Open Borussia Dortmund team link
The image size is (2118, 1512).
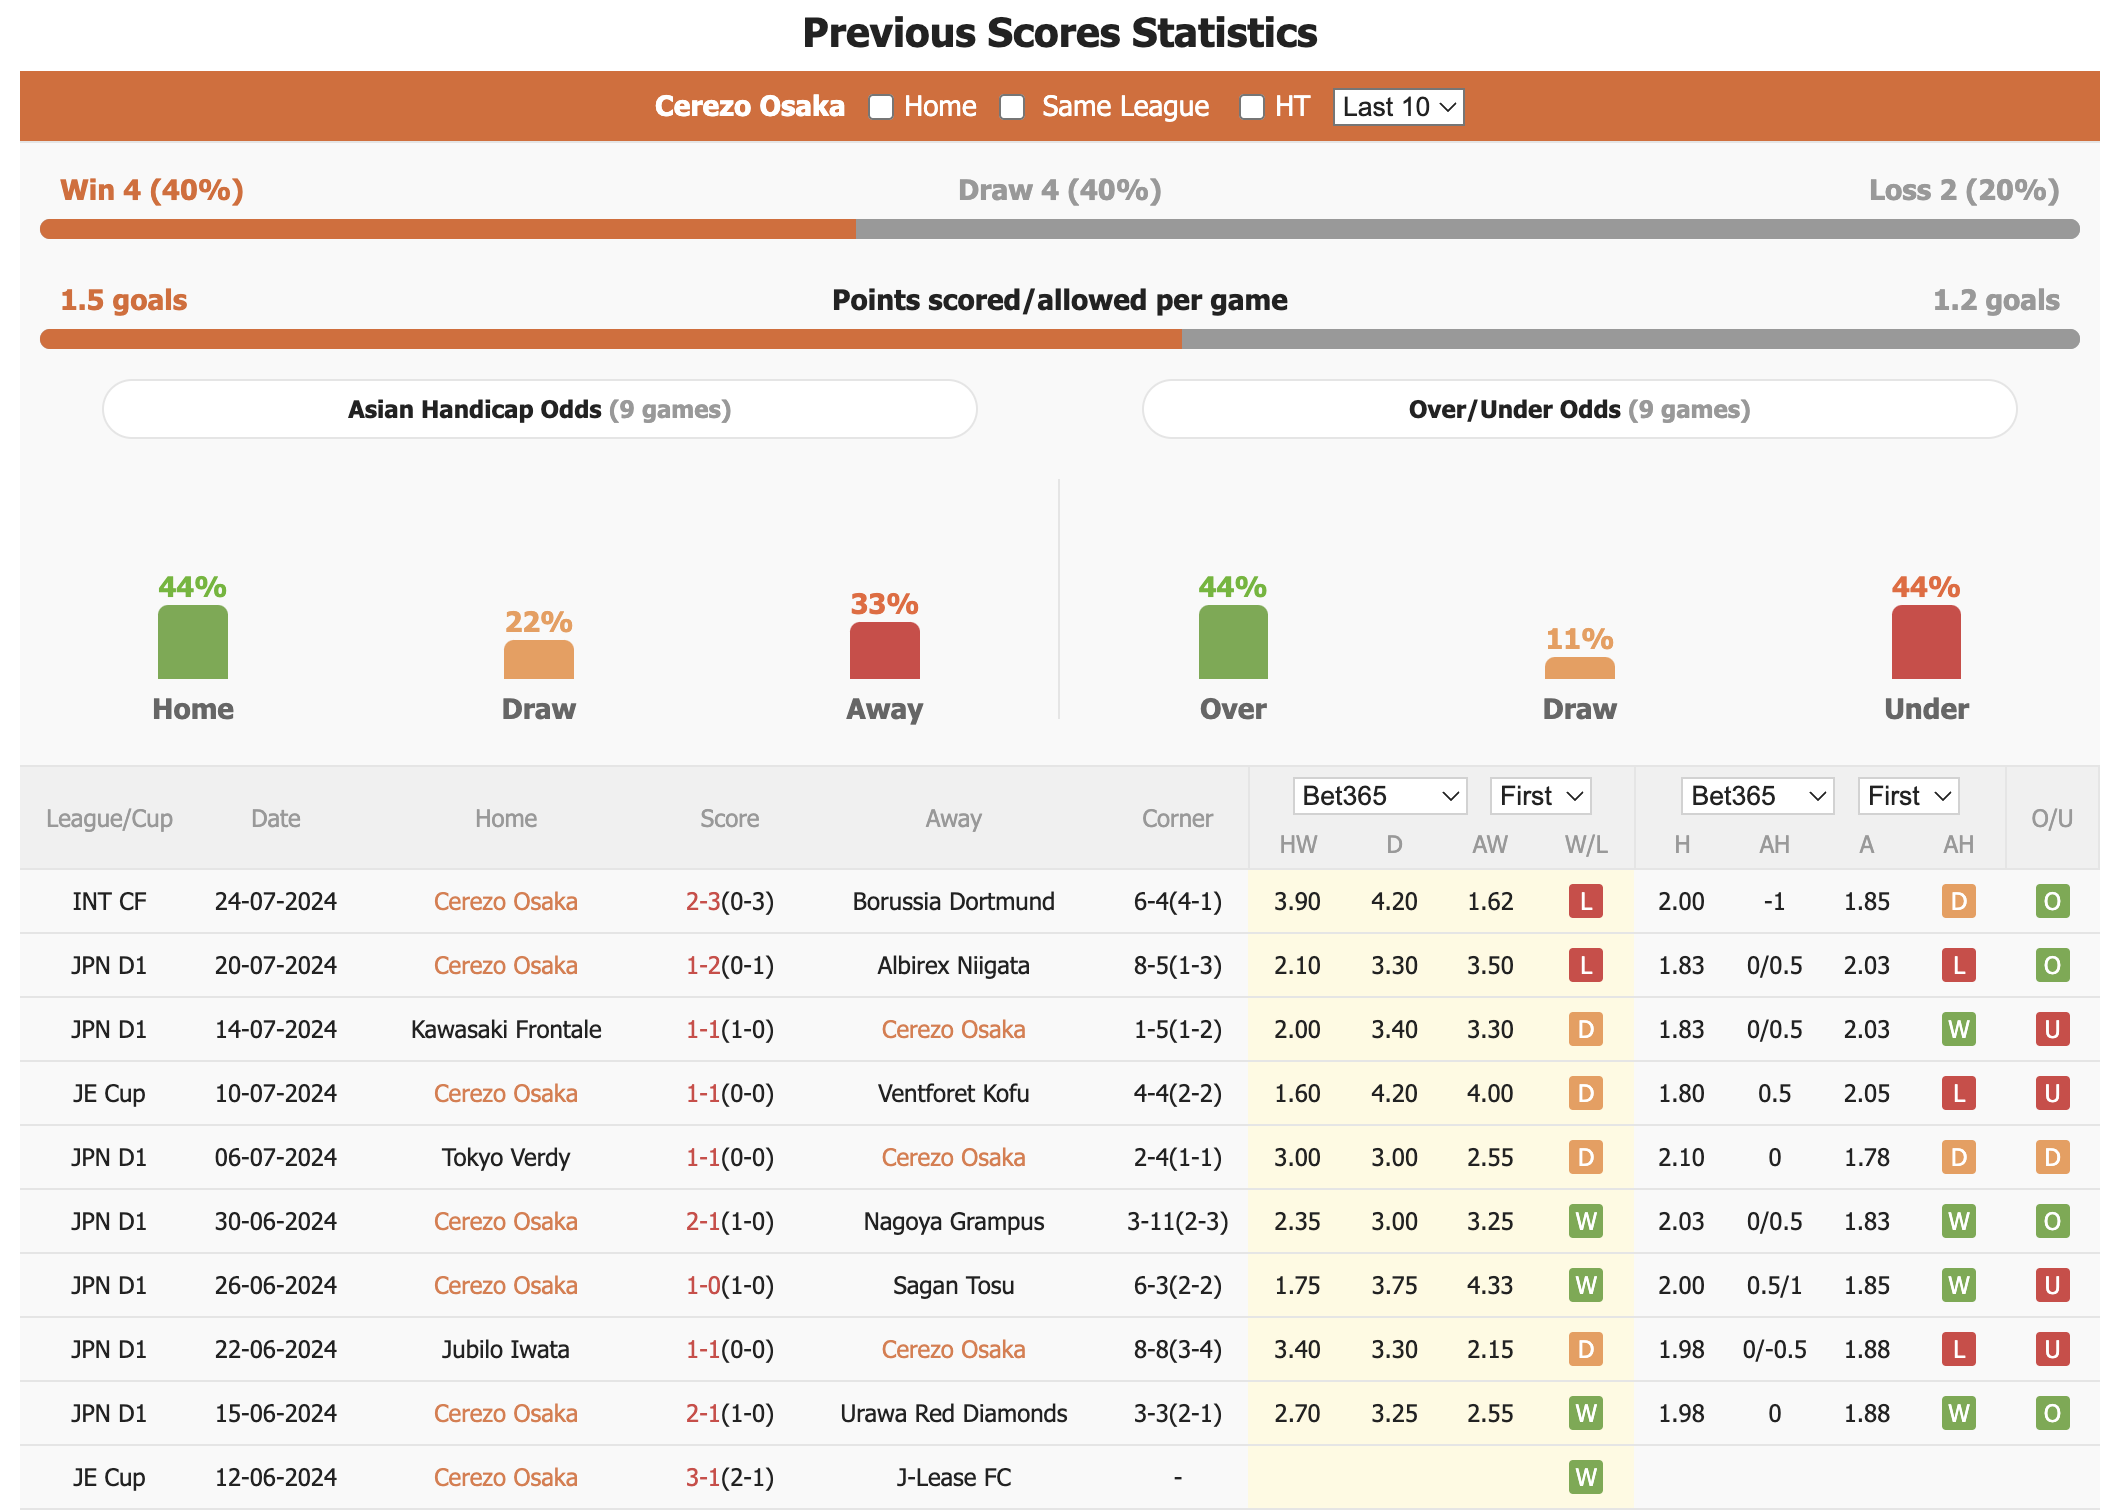tap(954, 901)
